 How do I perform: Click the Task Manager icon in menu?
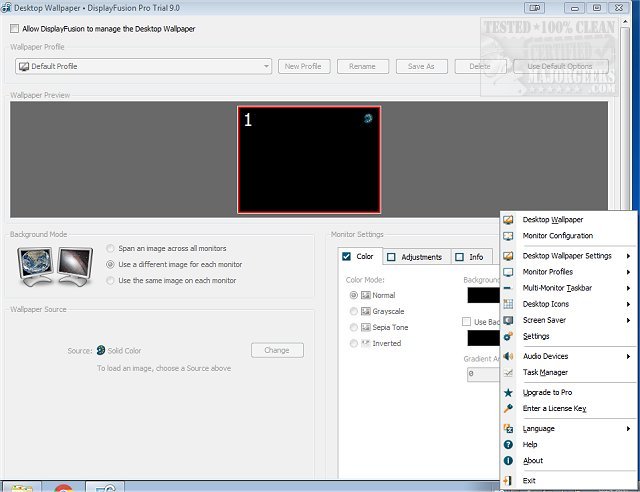509,372
